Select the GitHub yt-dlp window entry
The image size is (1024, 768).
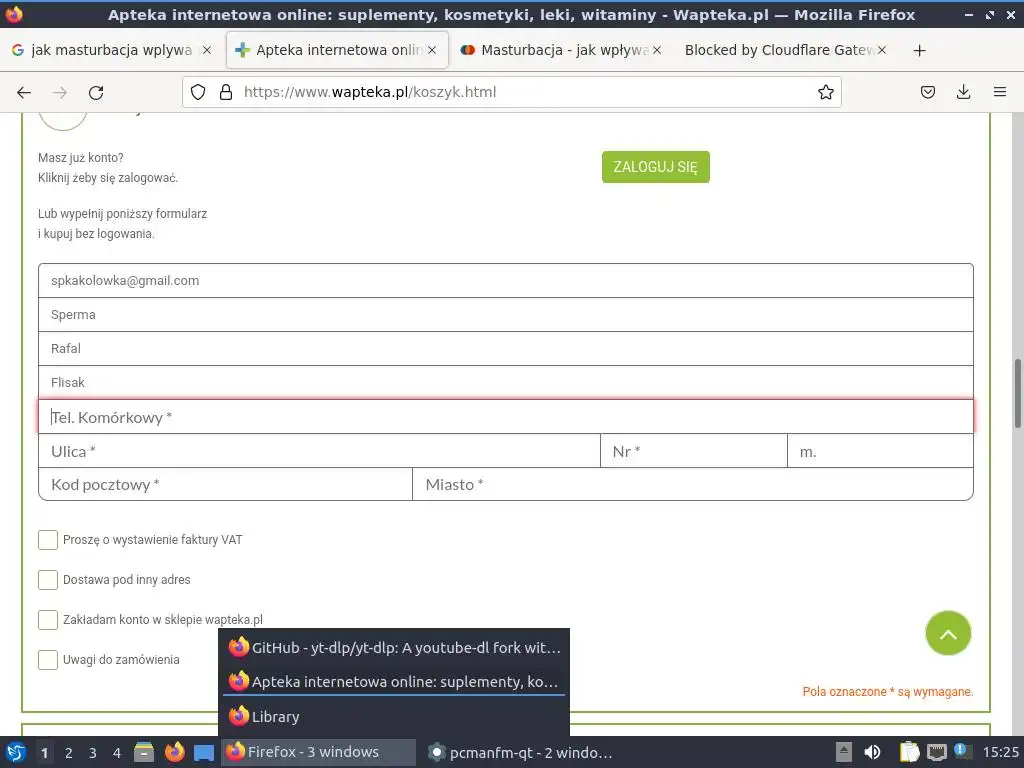click(x=394, y=648)
